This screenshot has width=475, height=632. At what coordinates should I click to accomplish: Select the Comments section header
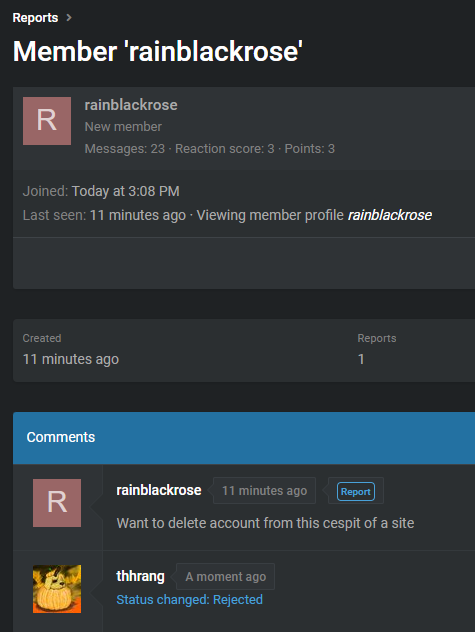(244, 438)
